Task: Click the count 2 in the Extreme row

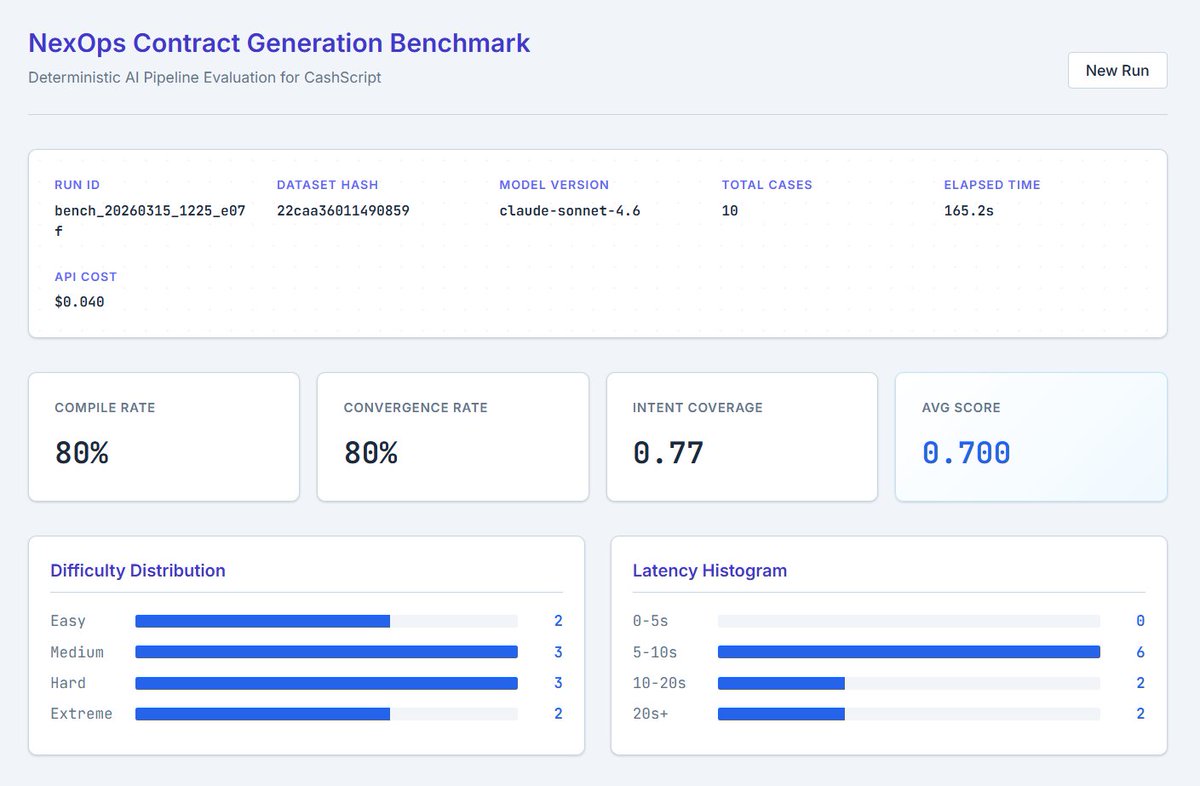Action: click(x=558, y=714)
